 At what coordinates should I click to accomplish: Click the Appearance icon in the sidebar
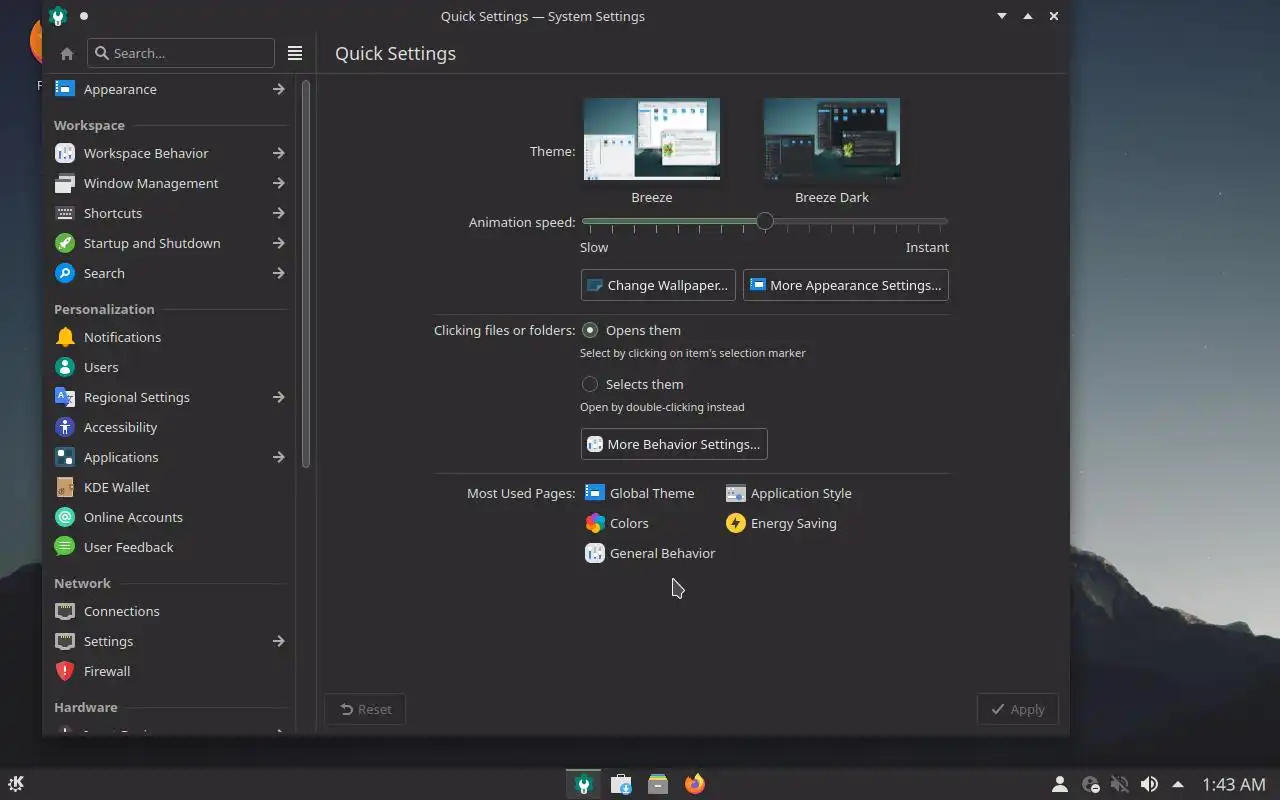tap(65, 89)
